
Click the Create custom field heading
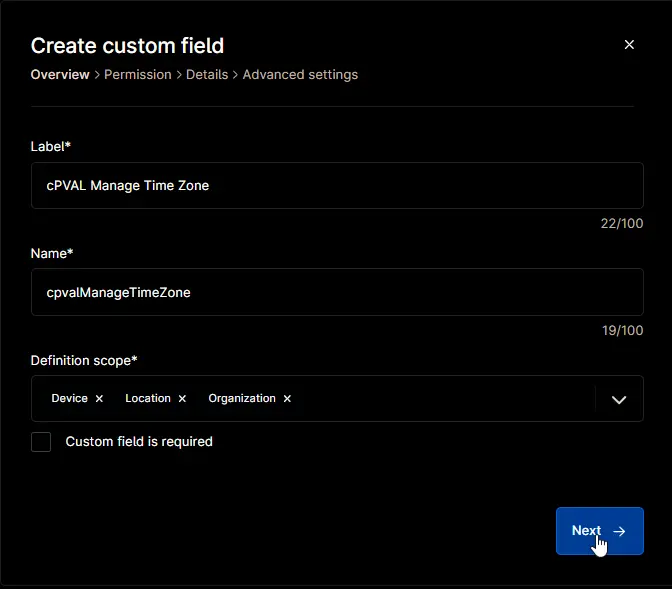point(127,46)
